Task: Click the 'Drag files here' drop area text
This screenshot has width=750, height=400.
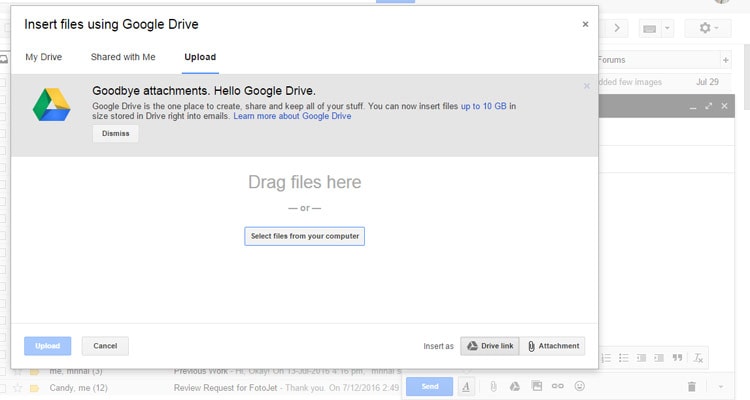Action: point(305,182)
